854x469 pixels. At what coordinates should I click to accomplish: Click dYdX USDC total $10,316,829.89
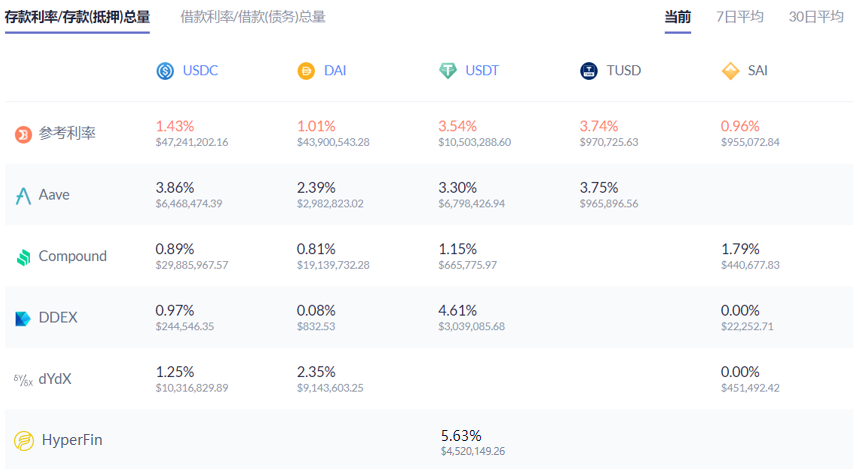coord(192,388)
